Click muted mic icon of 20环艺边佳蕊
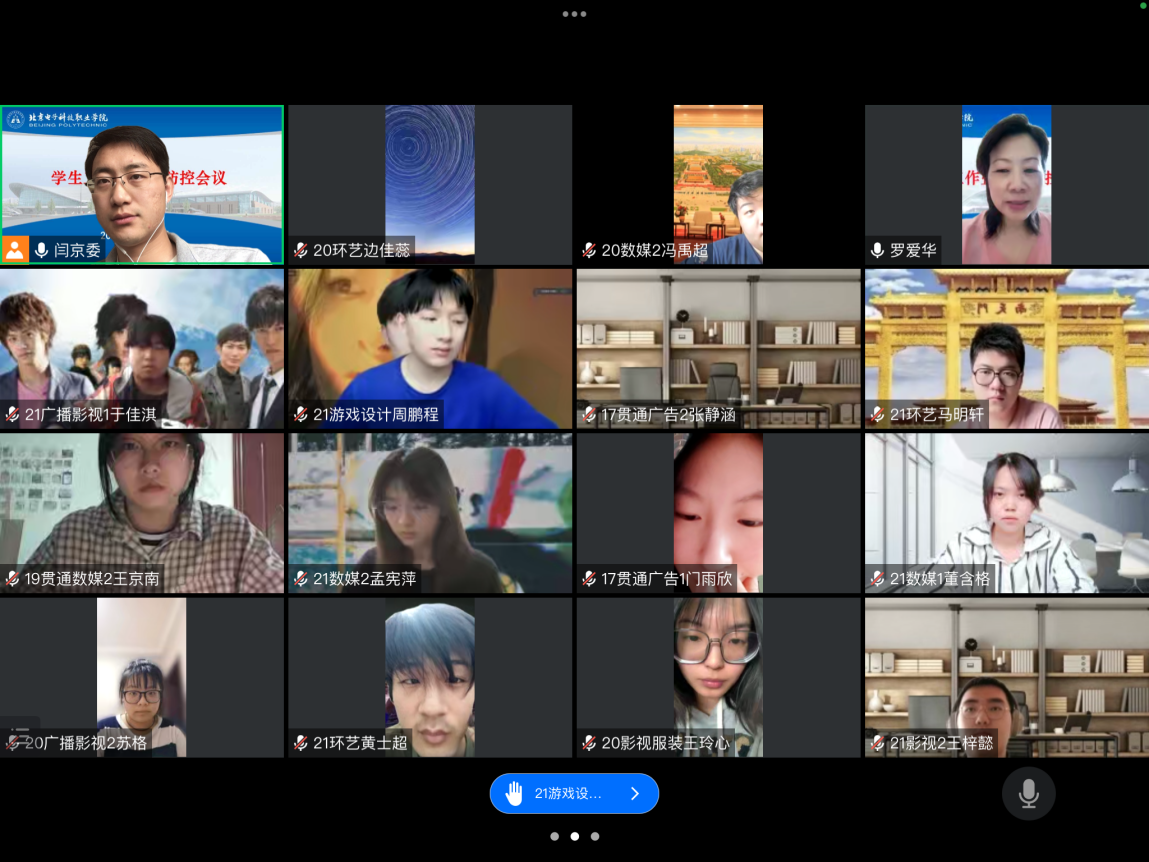 [301, 250]
